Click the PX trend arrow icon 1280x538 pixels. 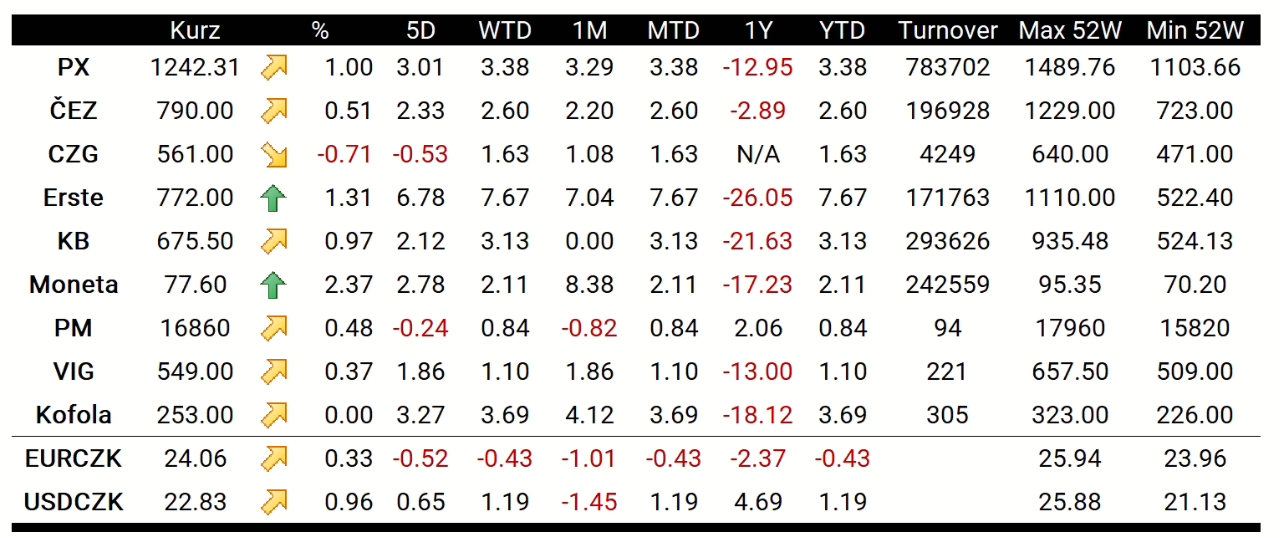tap(273, 68)
